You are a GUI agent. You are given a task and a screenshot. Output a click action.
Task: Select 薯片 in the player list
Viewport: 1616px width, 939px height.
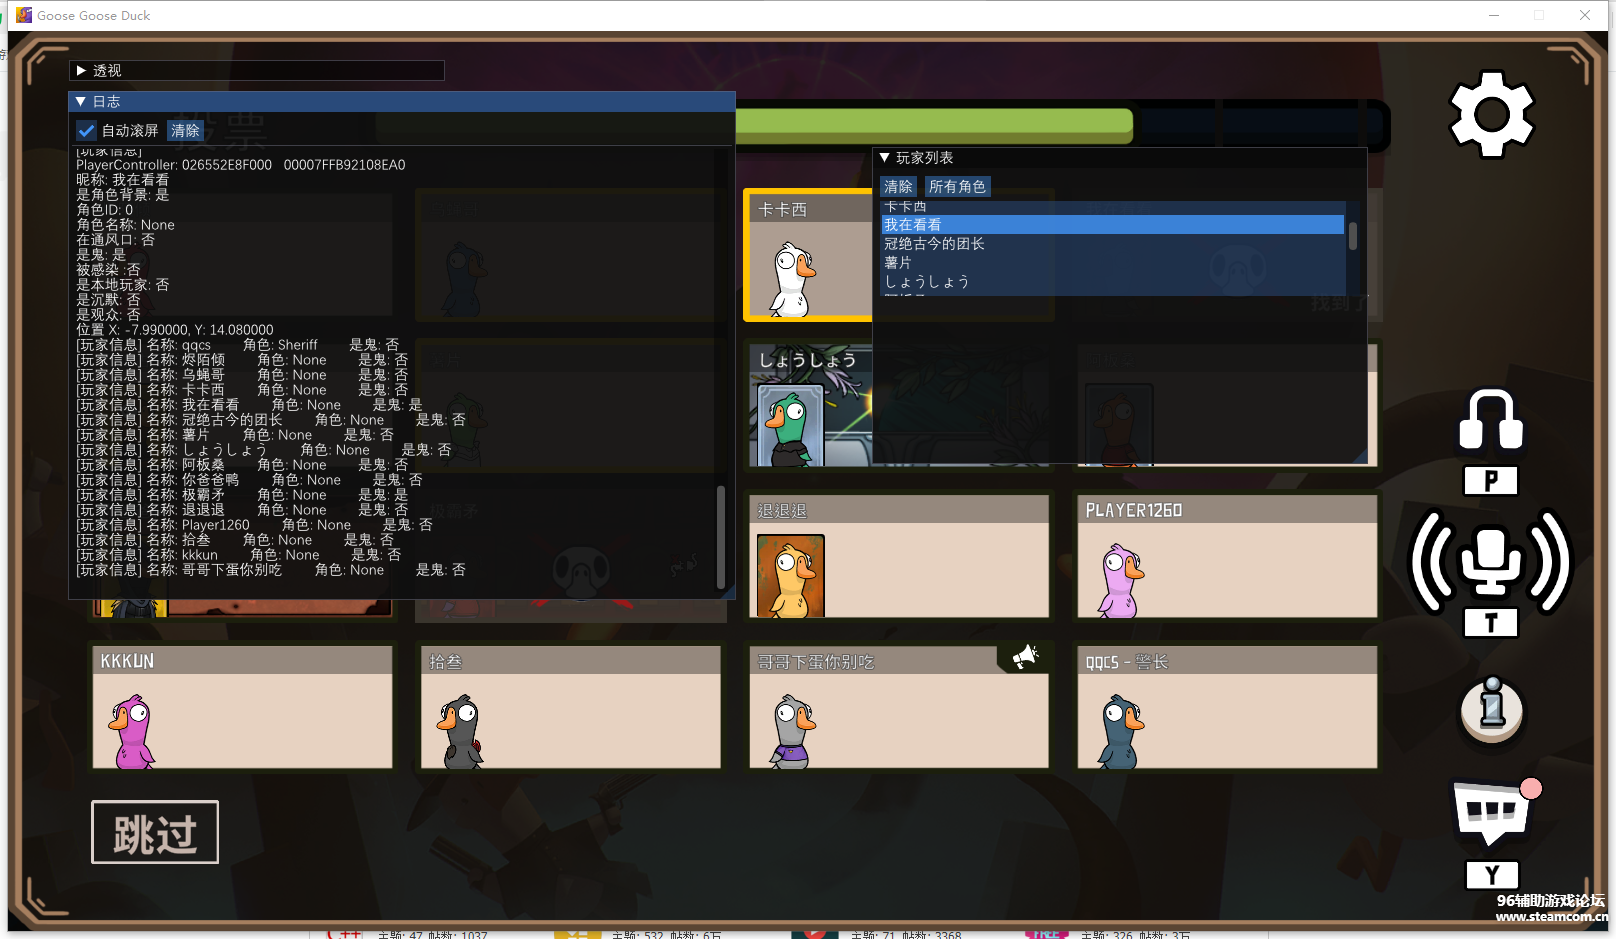point(1112,263)
